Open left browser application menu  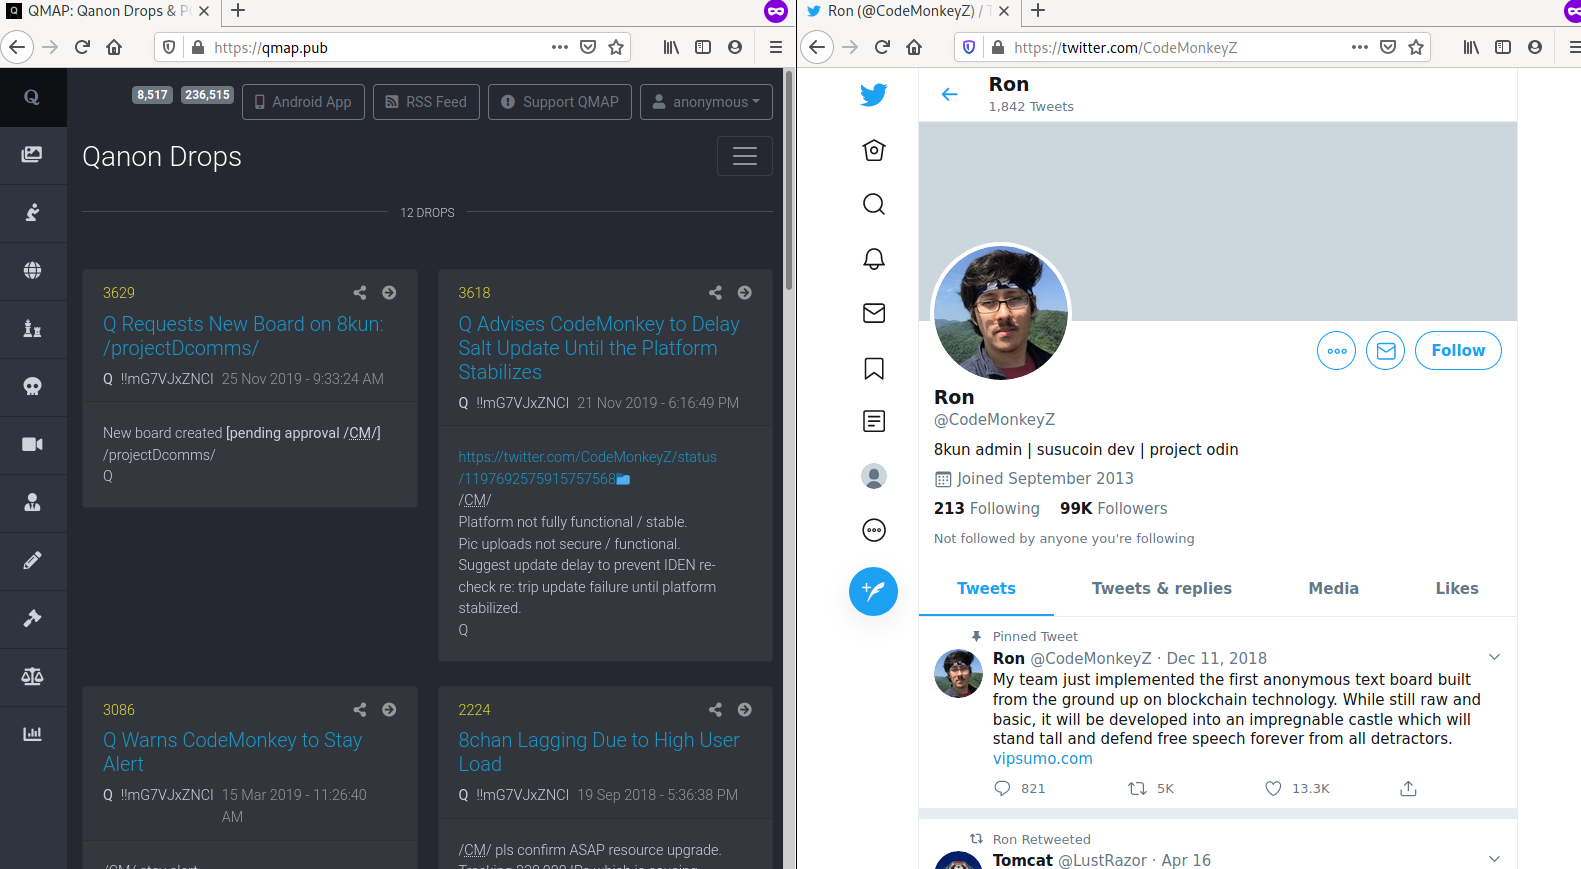coord(775,47)
